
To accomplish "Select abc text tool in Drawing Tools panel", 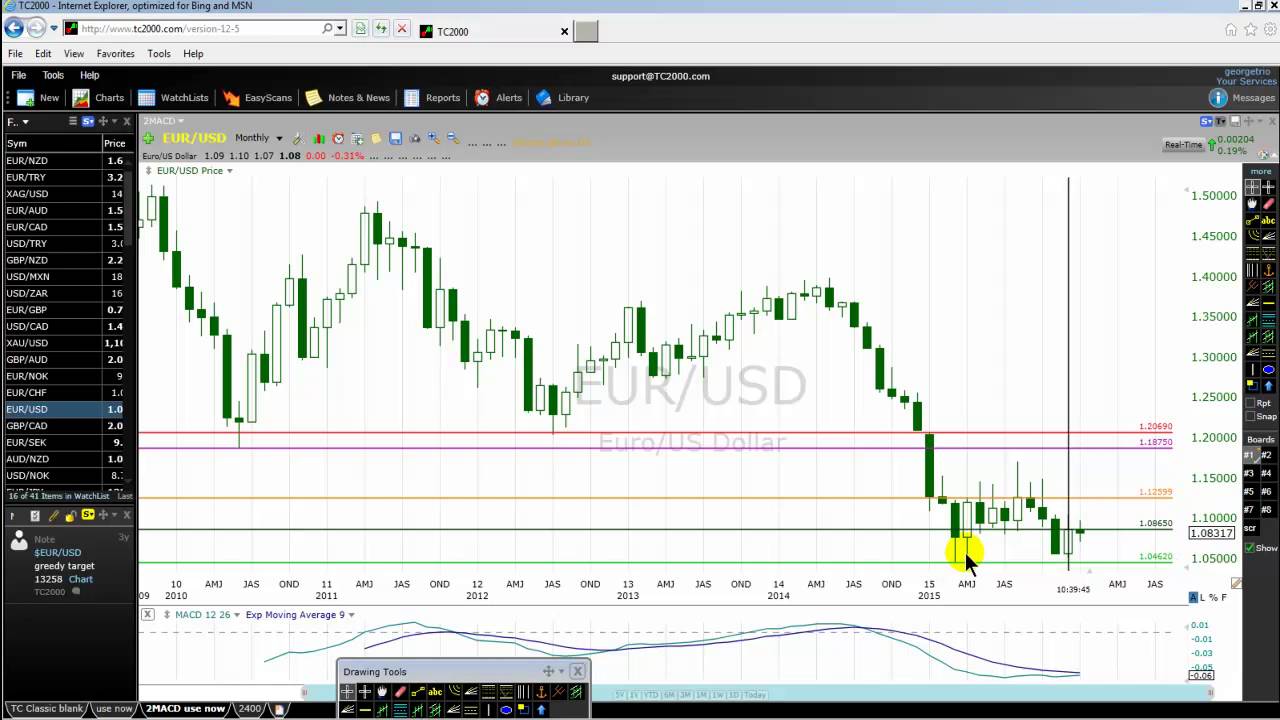I will click(435, 691).
